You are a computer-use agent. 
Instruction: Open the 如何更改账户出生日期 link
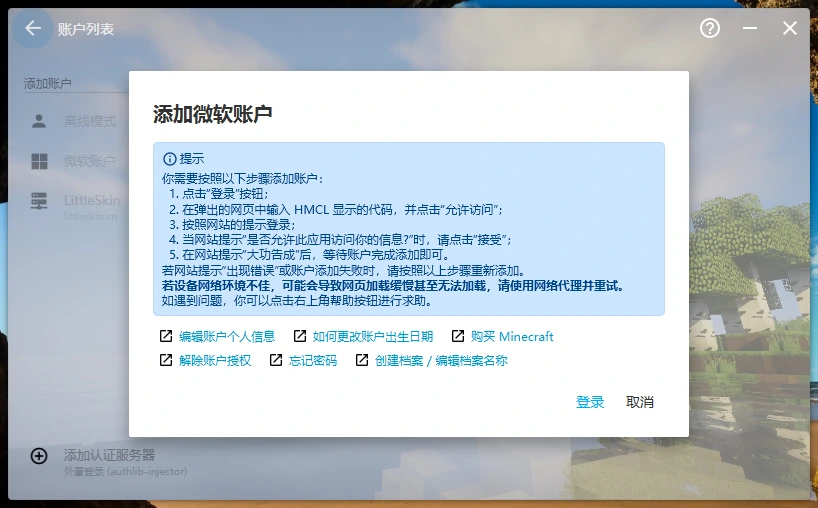tap(373, 336)
